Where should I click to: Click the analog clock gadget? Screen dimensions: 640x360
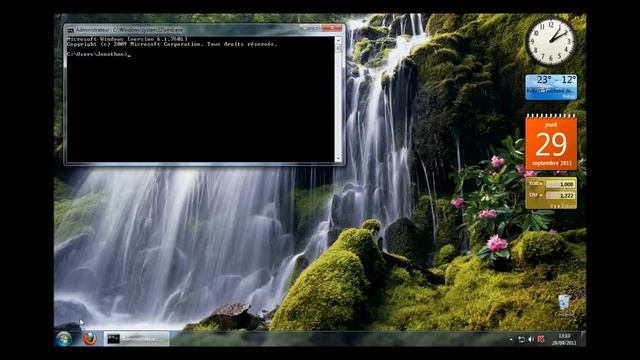coord(551,42)
